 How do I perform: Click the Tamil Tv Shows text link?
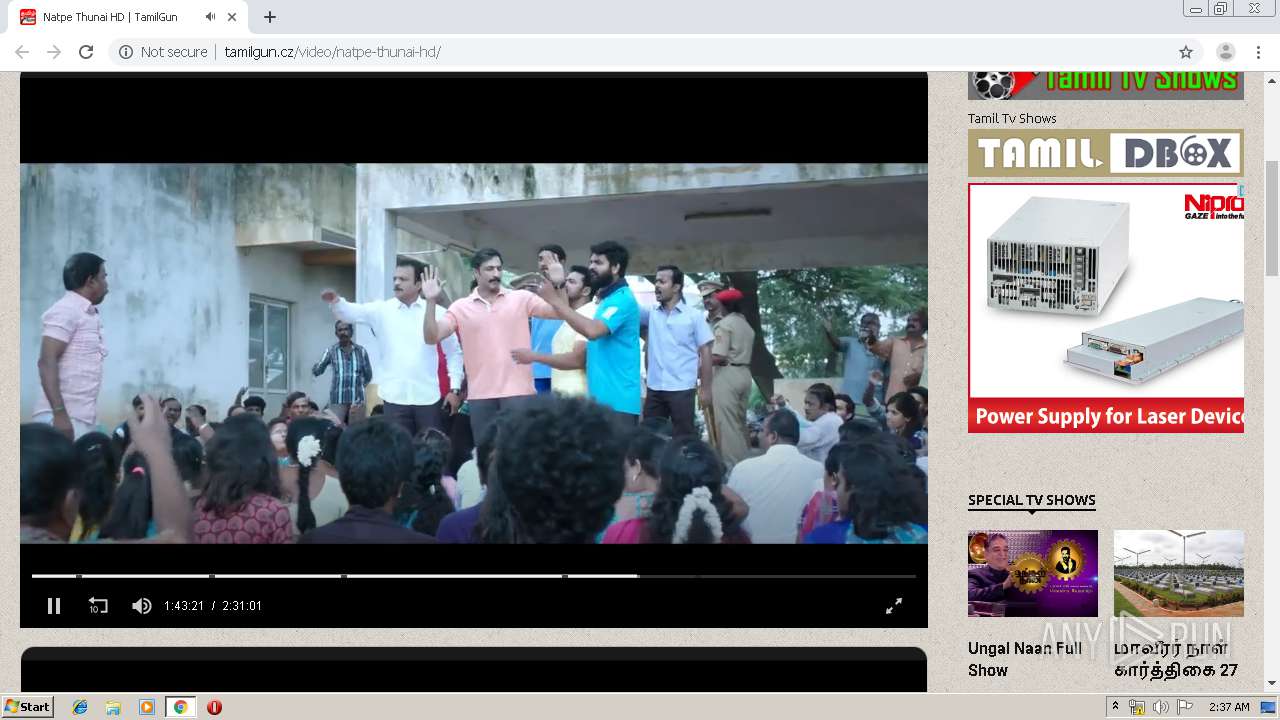click(x=1012, y=118)
